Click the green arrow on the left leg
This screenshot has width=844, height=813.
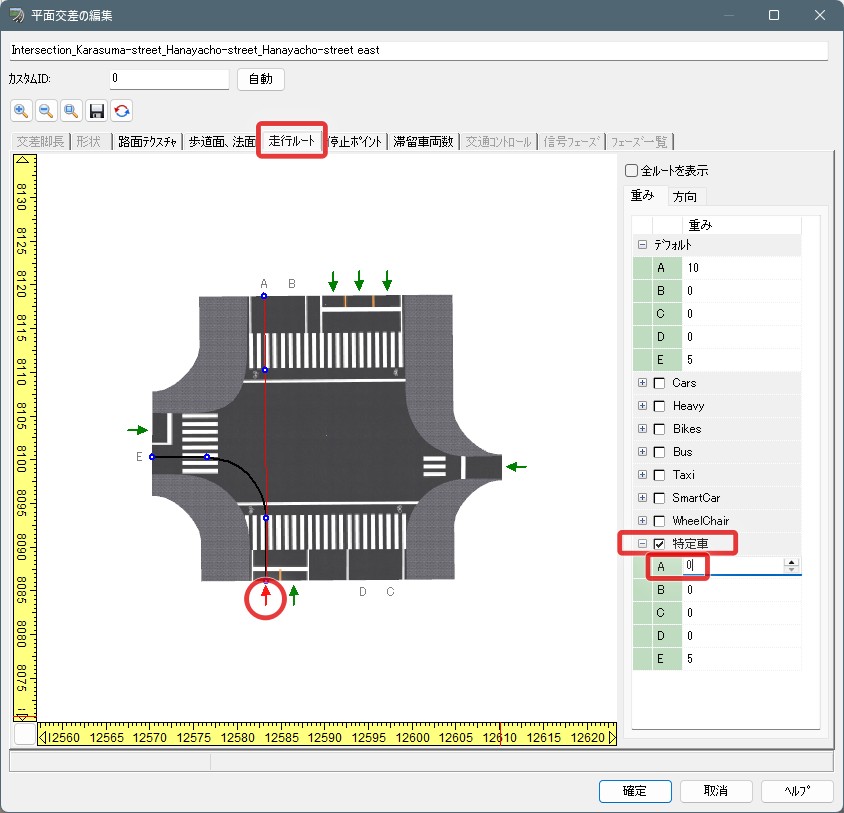point(137,430)
